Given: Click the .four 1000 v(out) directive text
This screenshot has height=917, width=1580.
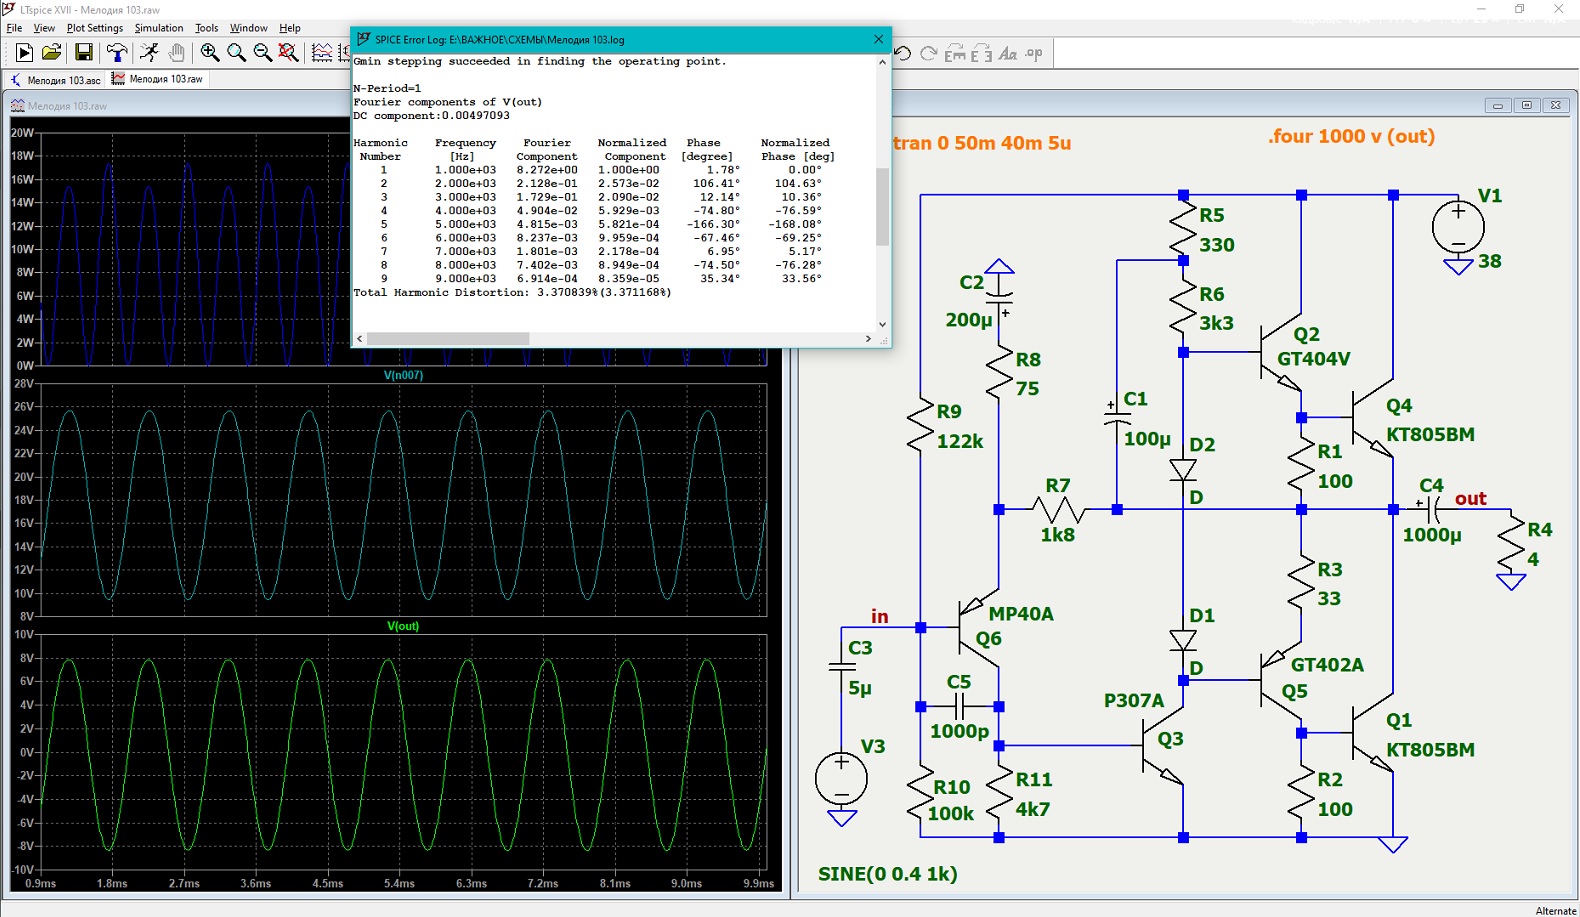Looking at the screenshot, I should tap(1351, 137).
